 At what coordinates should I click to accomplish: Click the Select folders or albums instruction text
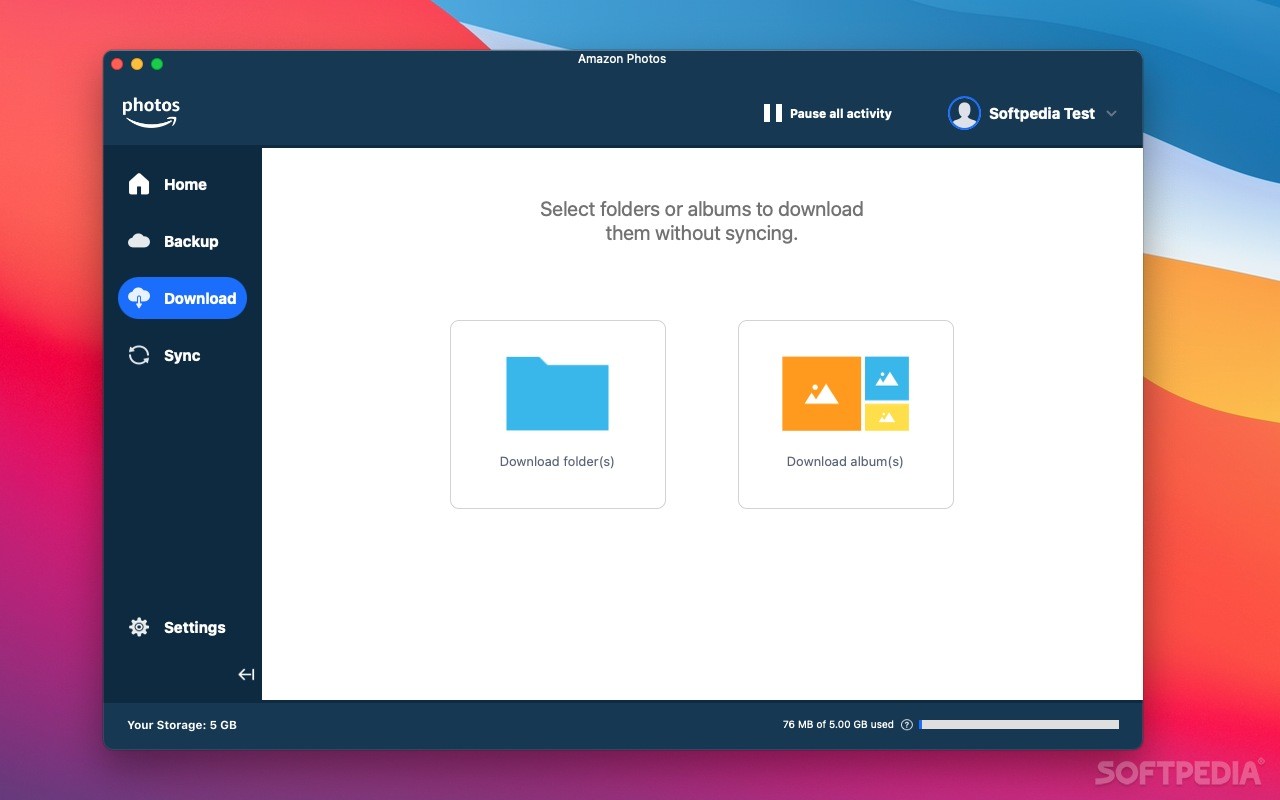[x=702, y=221]
